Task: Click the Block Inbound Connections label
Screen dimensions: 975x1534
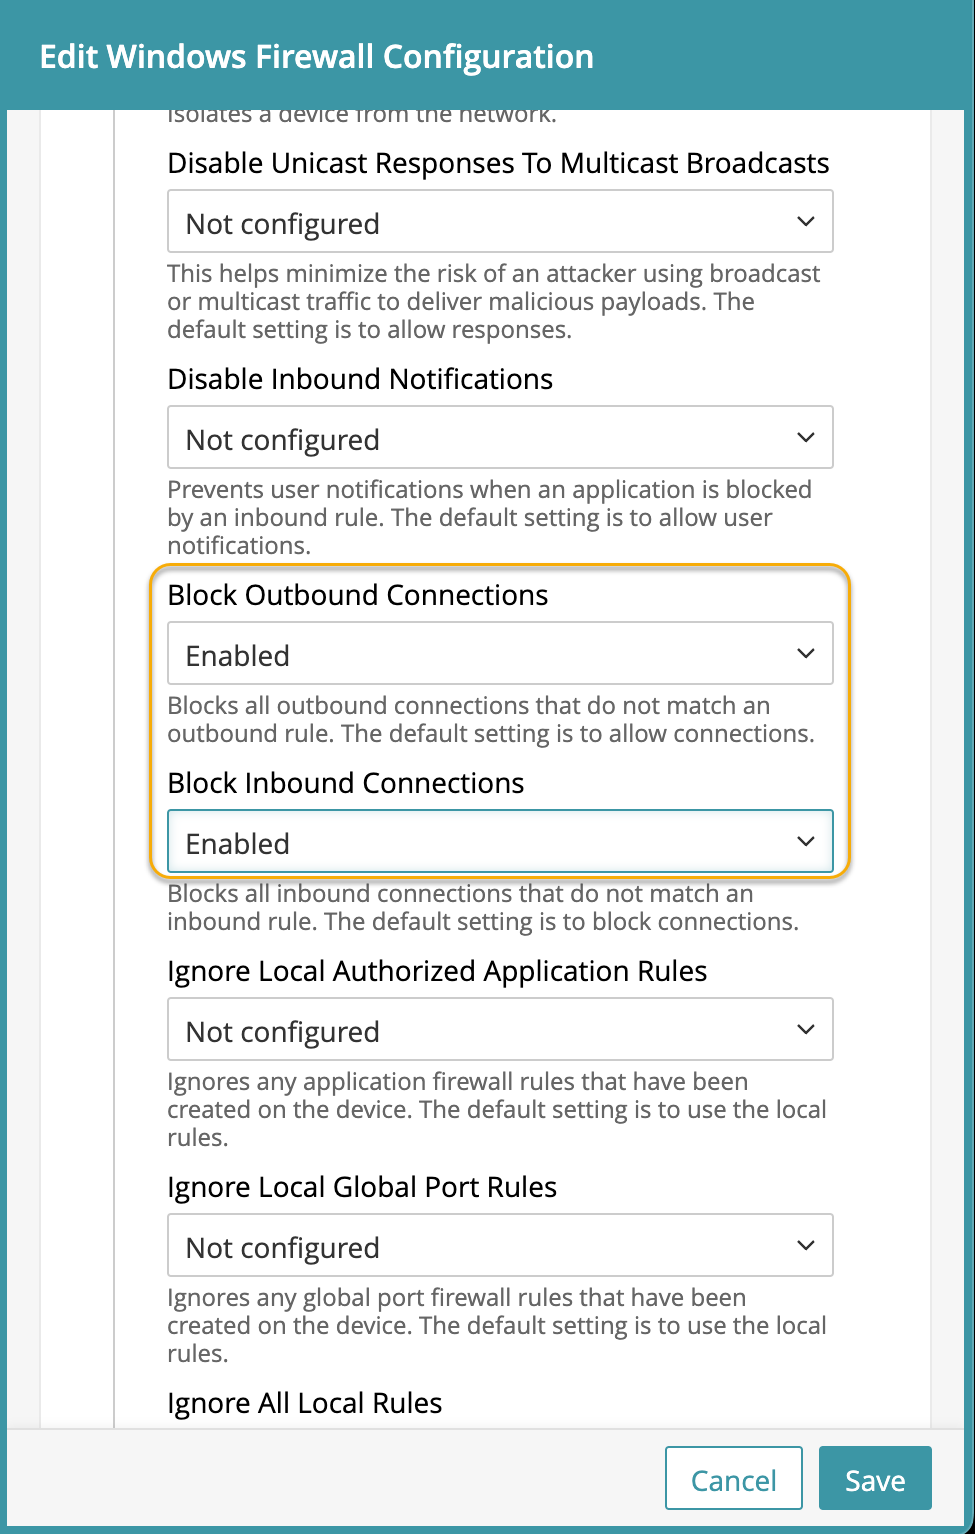Action: [346, 784]
